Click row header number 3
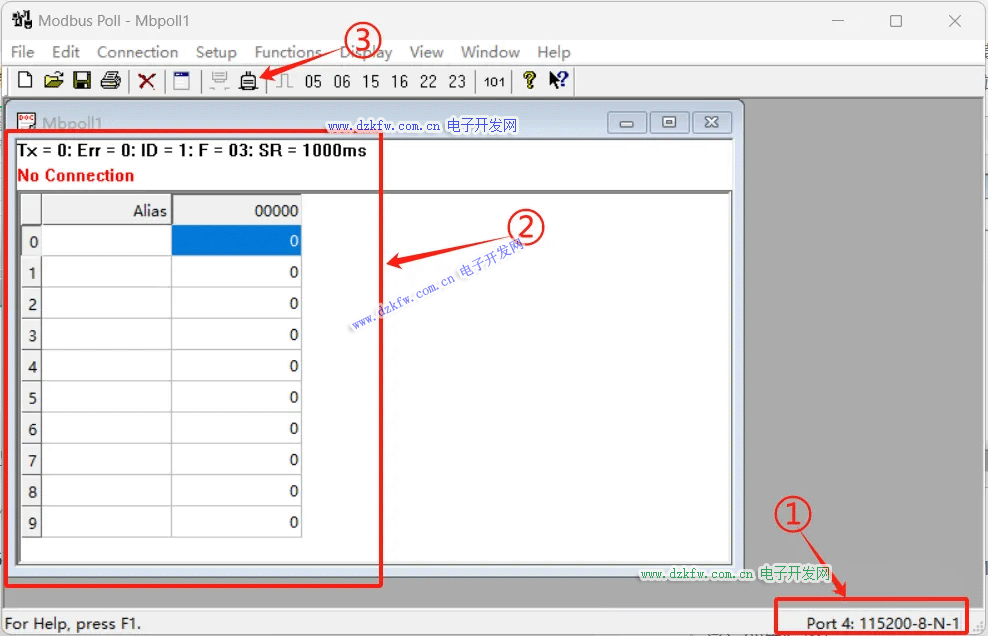The height and width of the screenshot is (636, 988). [32, 335]
